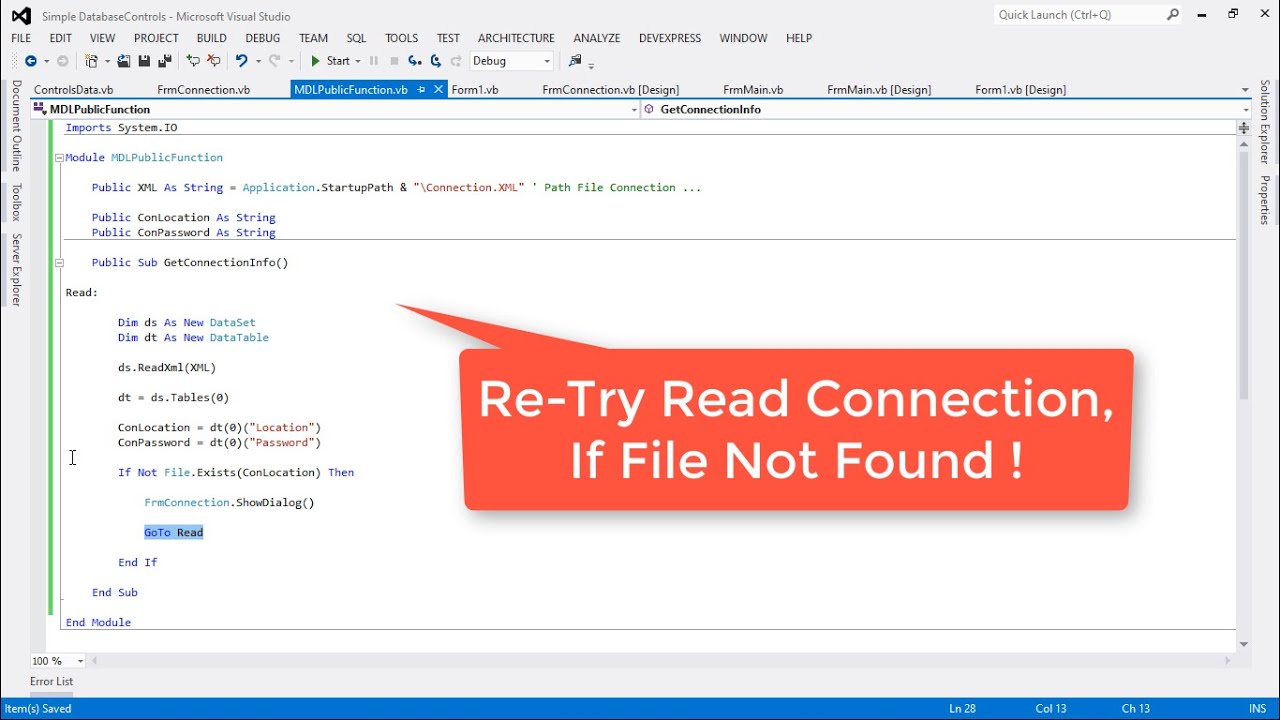Open the DEBUG menu
This screenshot has width=1280, height=720.
pyautogui.click(x=263, y=38)
